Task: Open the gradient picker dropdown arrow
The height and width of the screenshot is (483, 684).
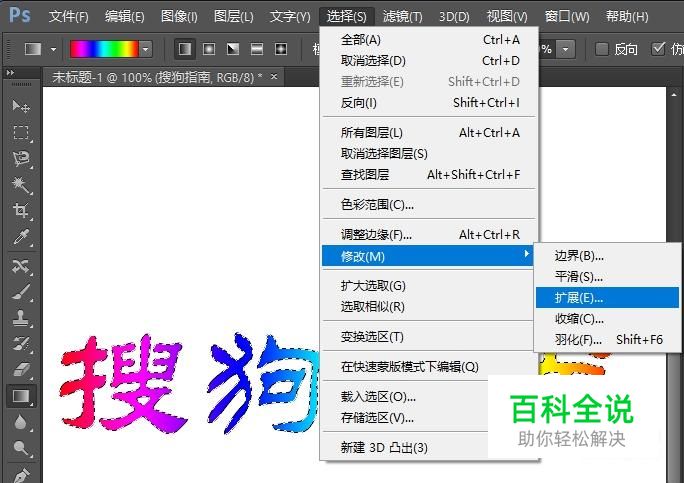Action: pos(146,49)
